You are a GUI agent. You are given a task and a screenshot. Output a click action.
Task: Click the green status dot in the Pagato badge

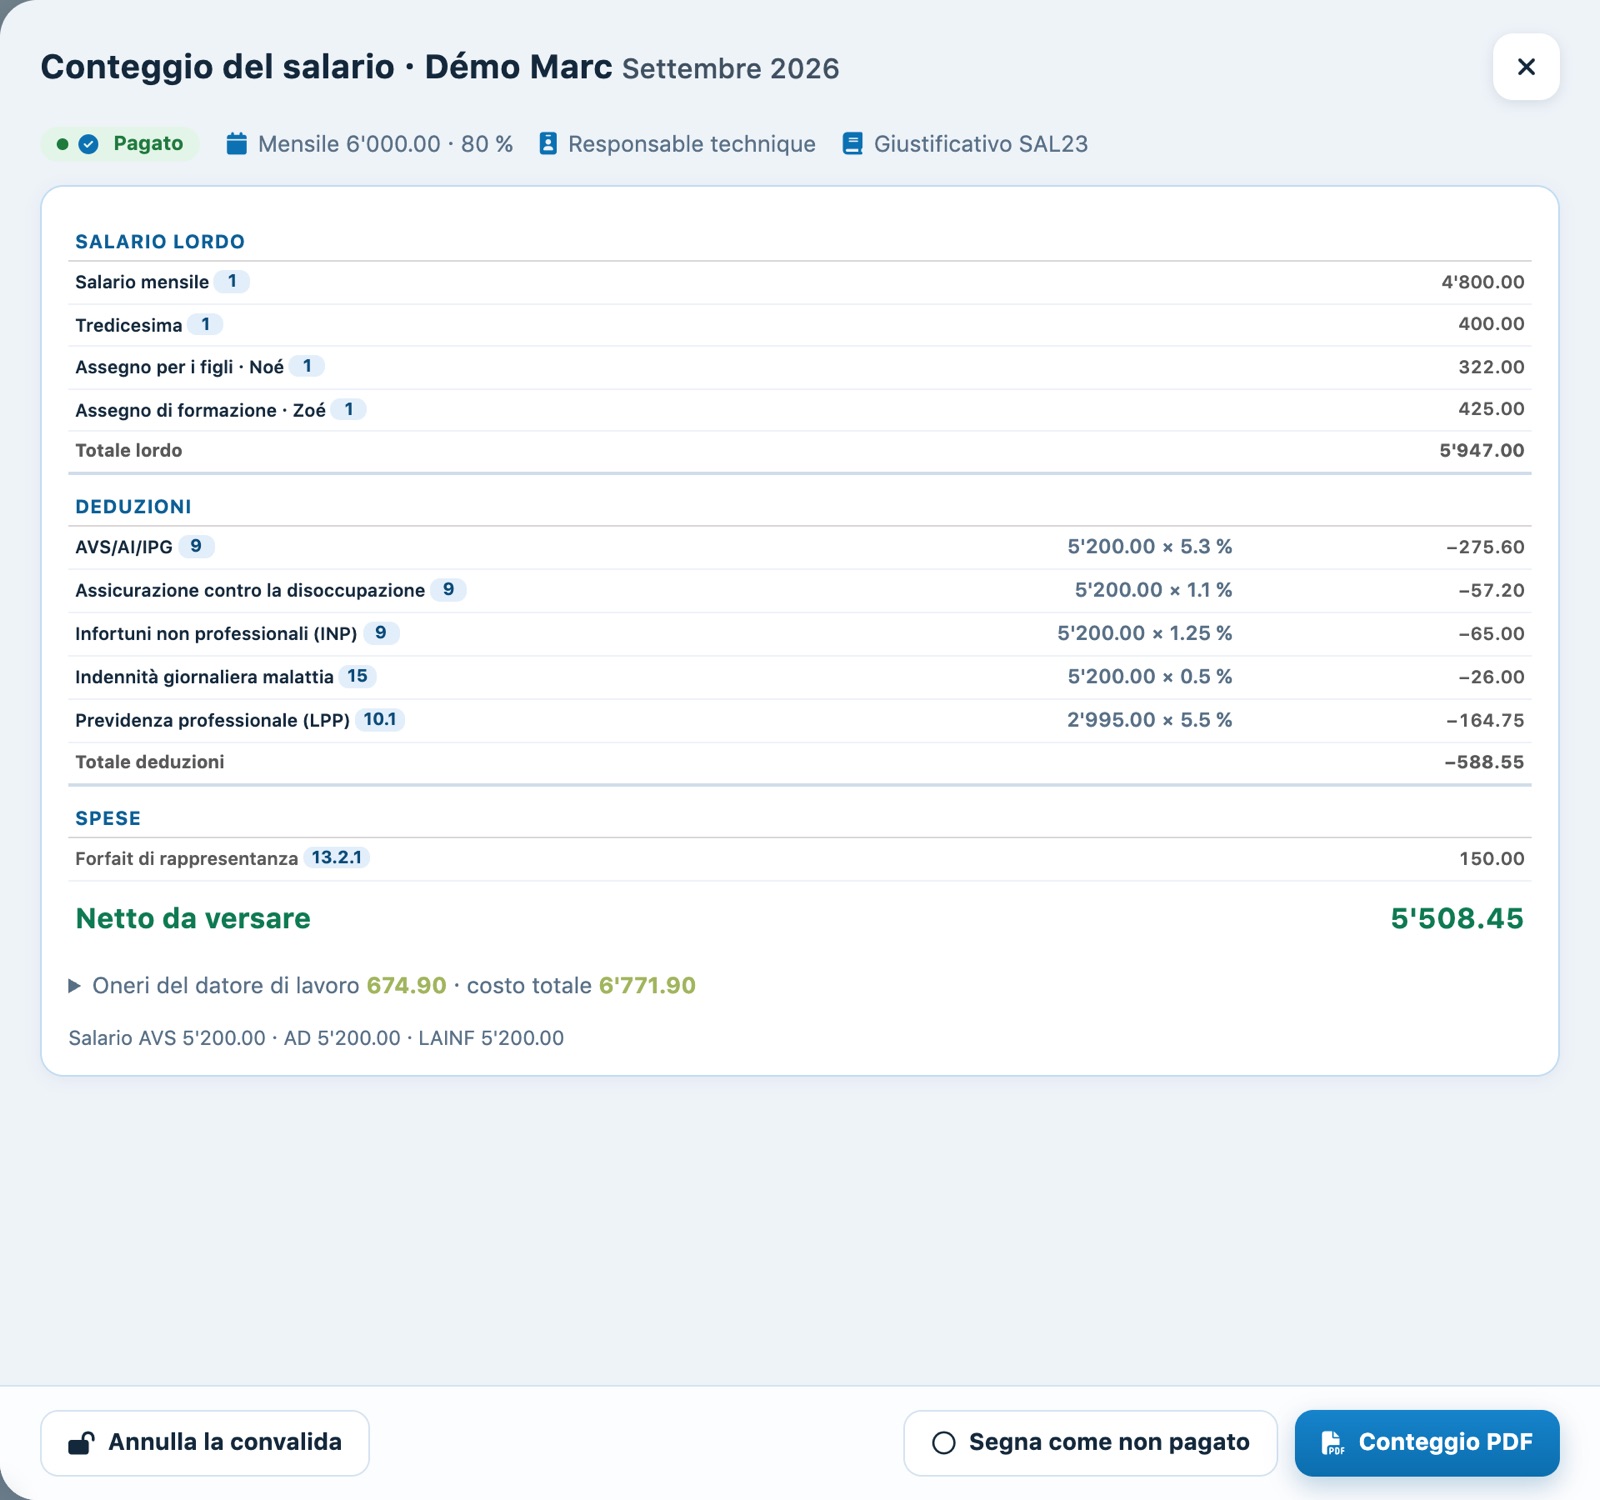62,144
